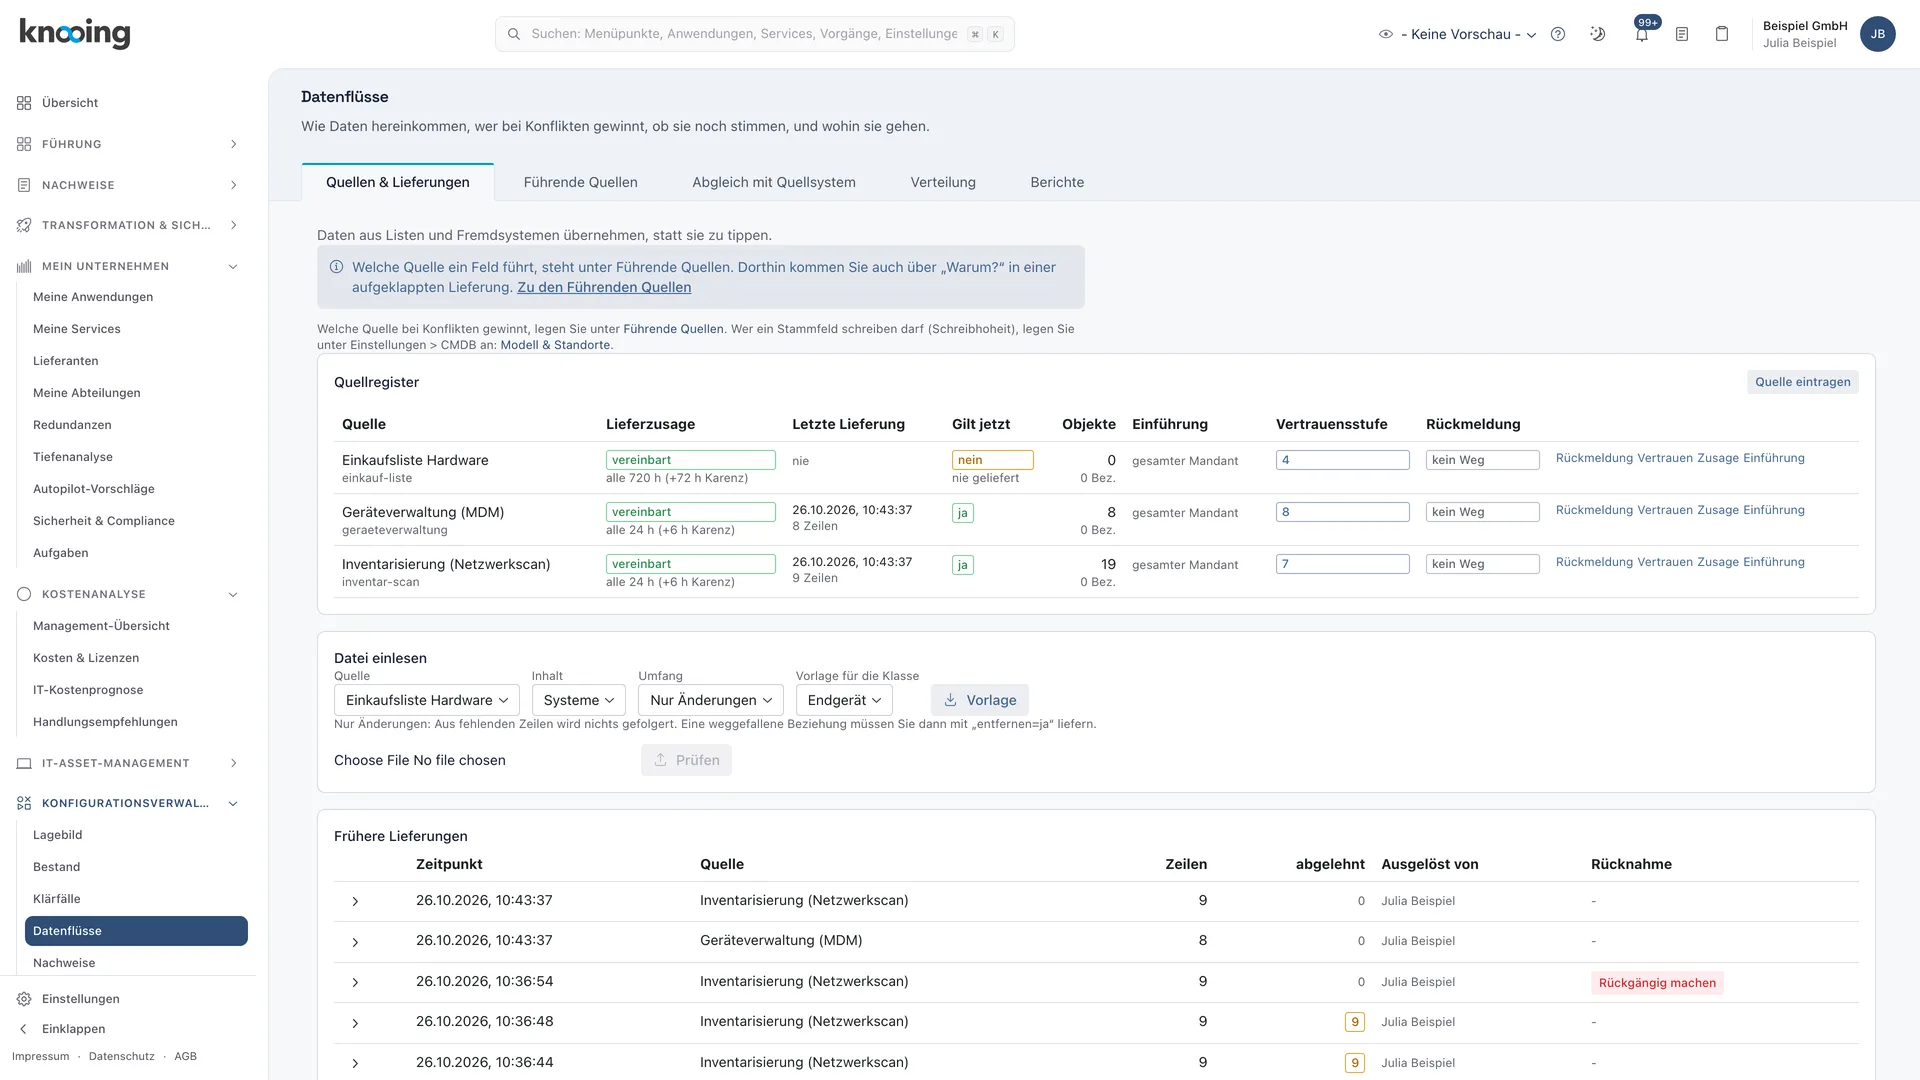
Task: Open the Modell & Standorte link
Action: 555,345
